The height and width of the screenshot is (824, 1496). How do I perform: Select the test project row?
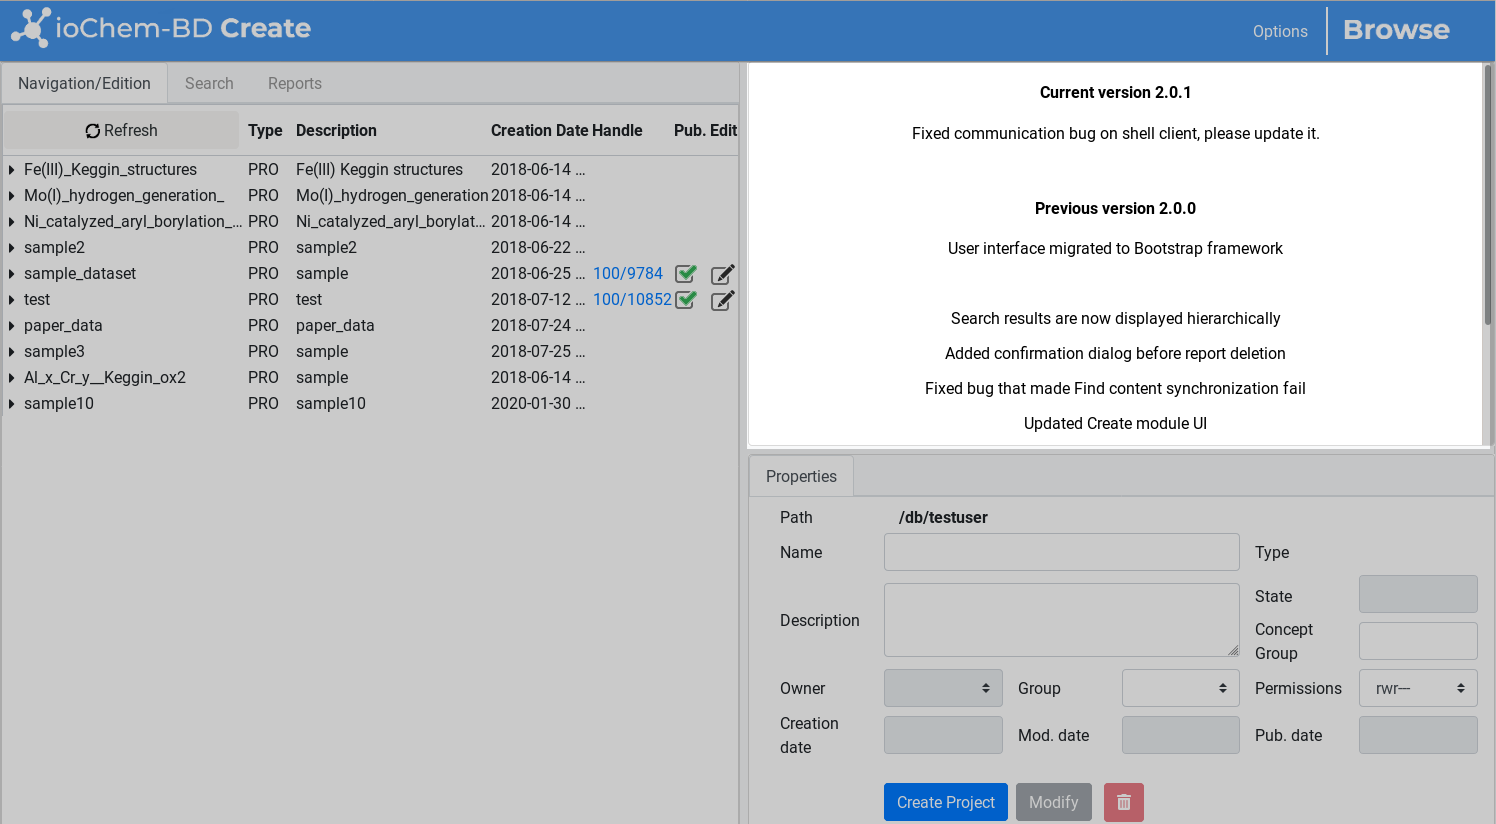pyautogui.click(x=370, y=300)
